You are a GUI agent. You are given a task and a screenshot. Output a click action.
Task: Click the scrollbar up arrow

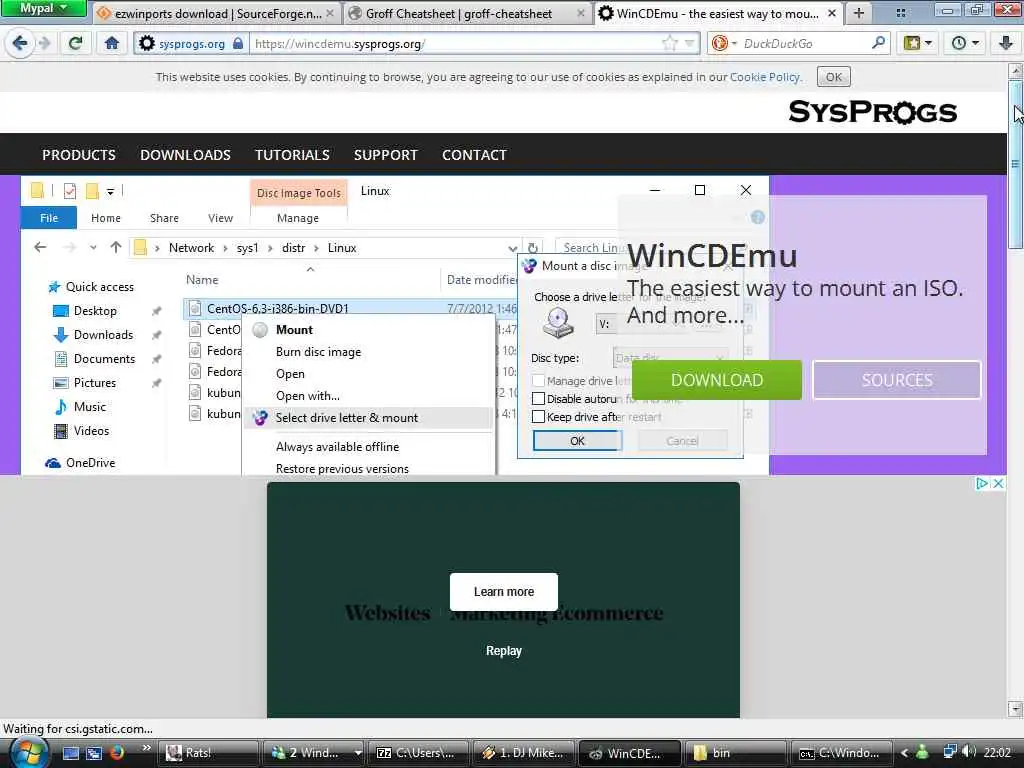click(x=1016, y=71)
